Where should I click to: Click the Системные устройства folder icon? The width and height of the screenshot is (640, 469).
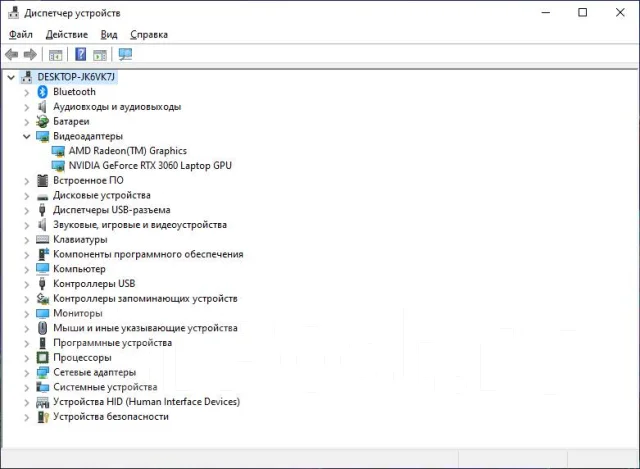coord(42,387)
